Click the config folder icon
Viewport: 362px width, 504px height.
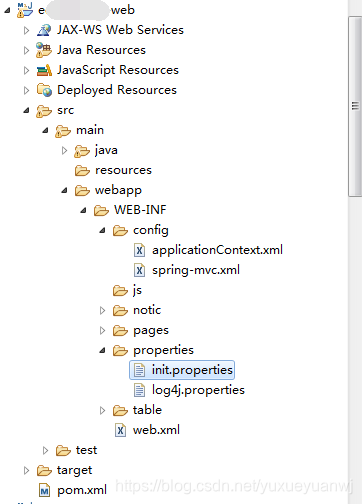[120, 231]
